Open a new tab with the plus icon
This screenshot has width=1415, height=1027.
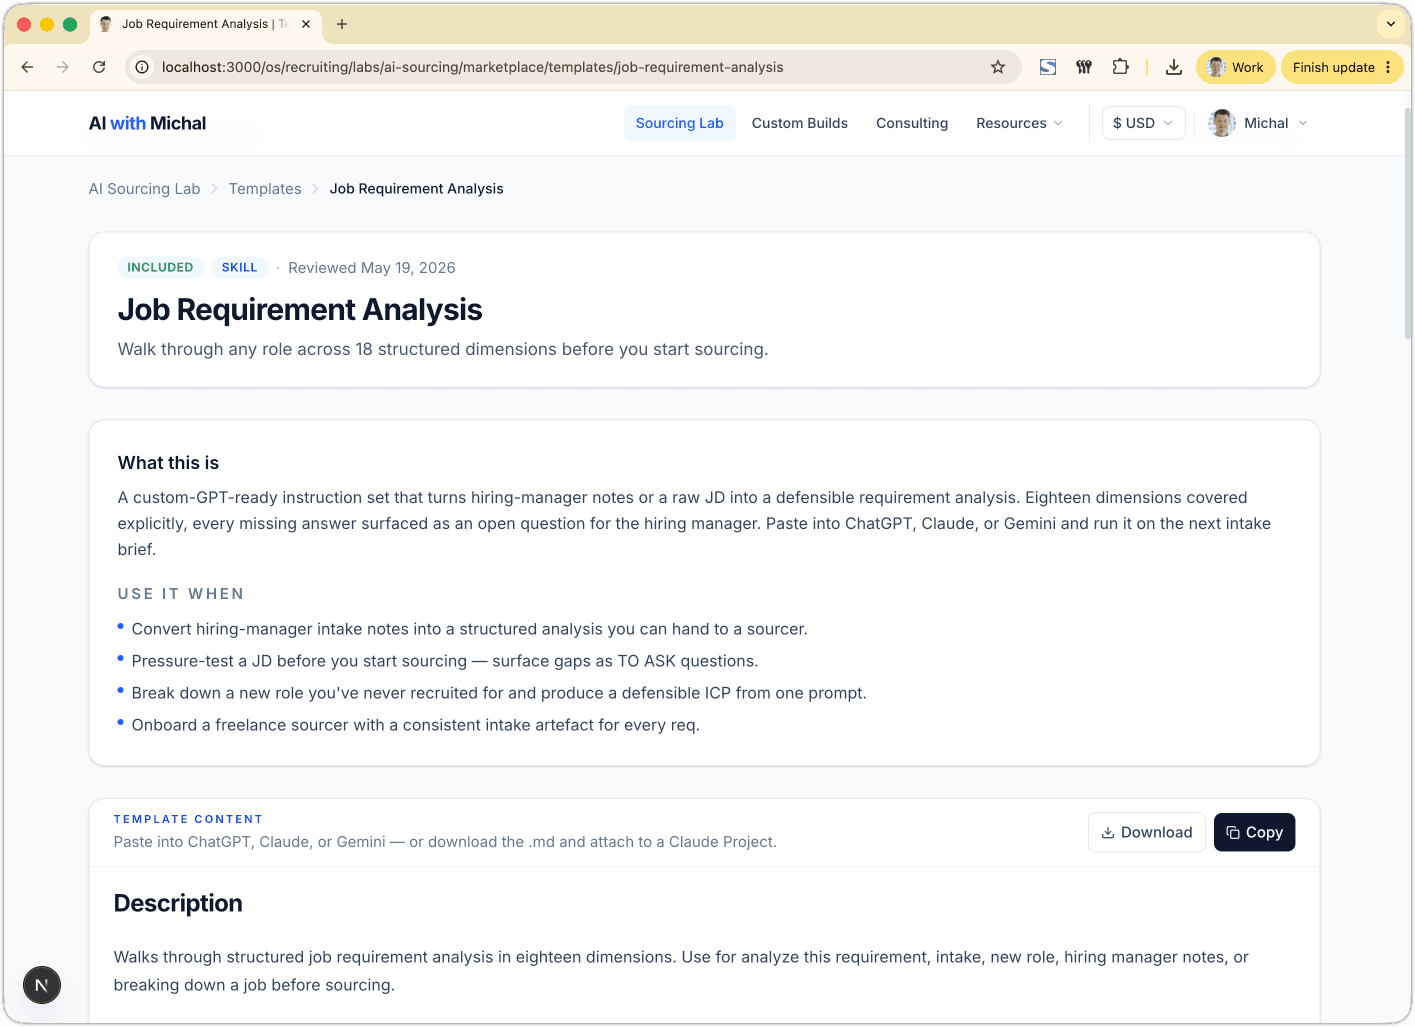(342, 24)
